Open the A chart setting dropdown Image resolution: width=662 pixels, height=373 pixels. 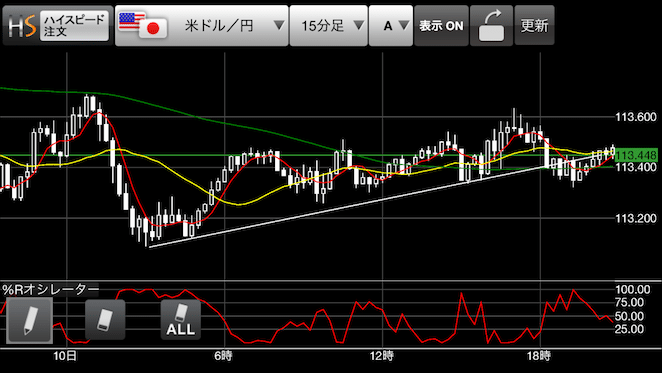(391, 26)
